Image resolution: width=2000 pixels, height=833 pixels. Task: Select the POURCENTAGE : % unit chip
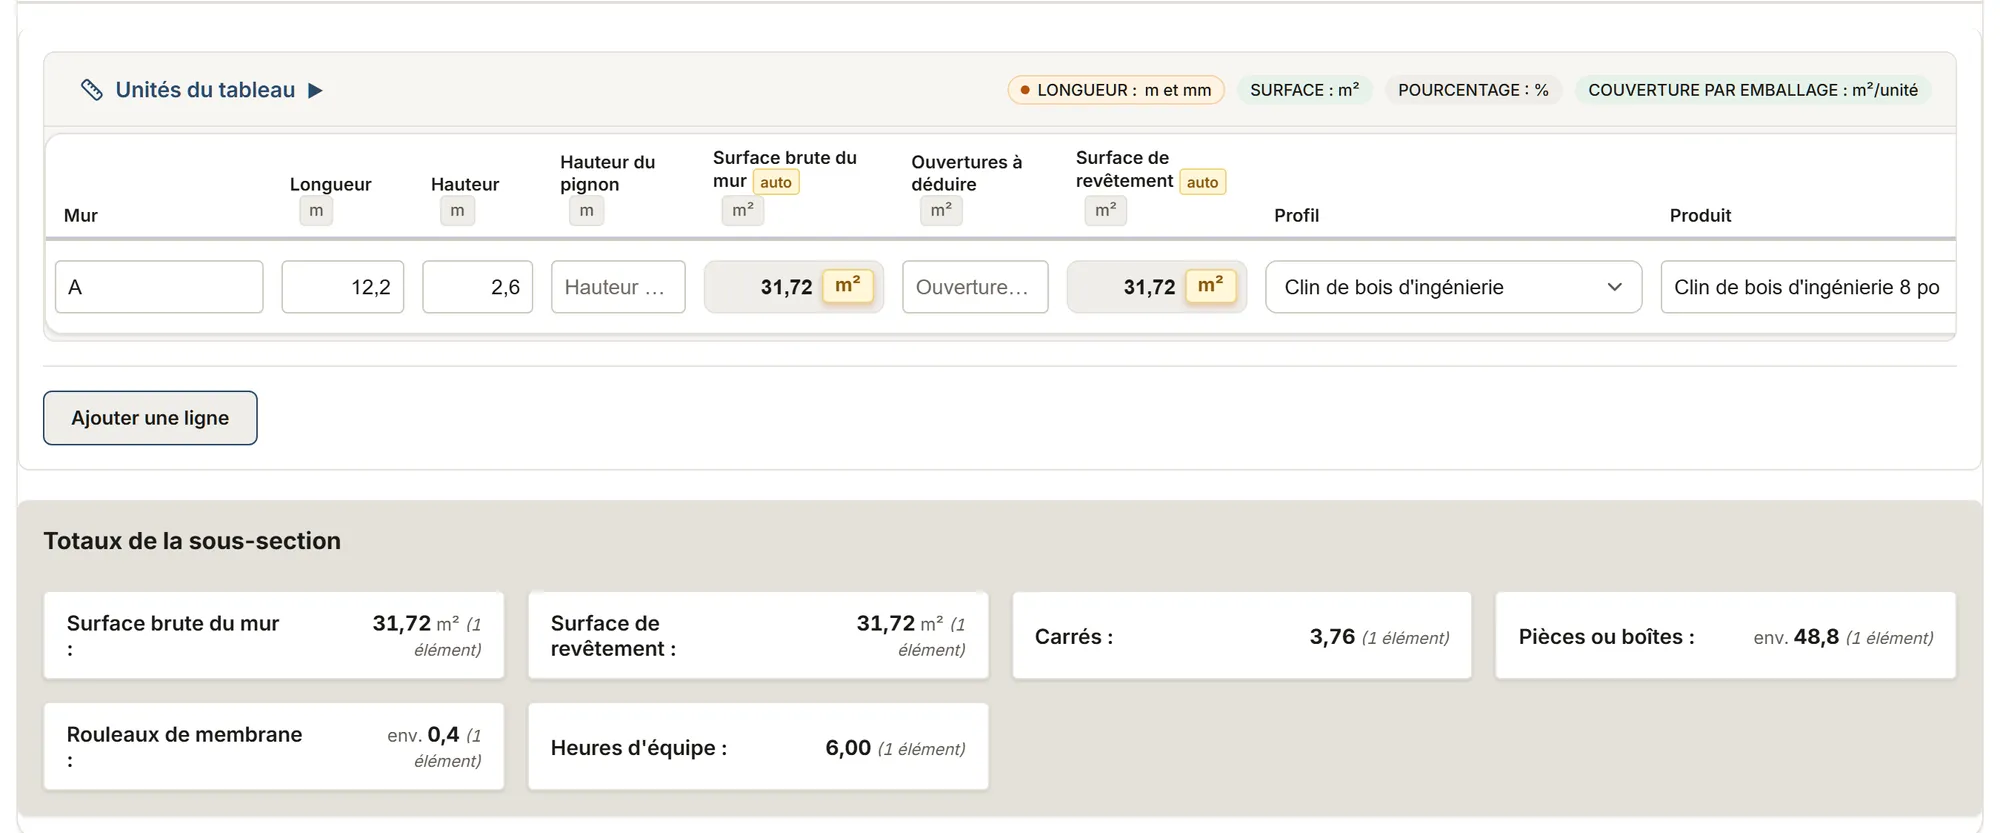pos(1473,90)
